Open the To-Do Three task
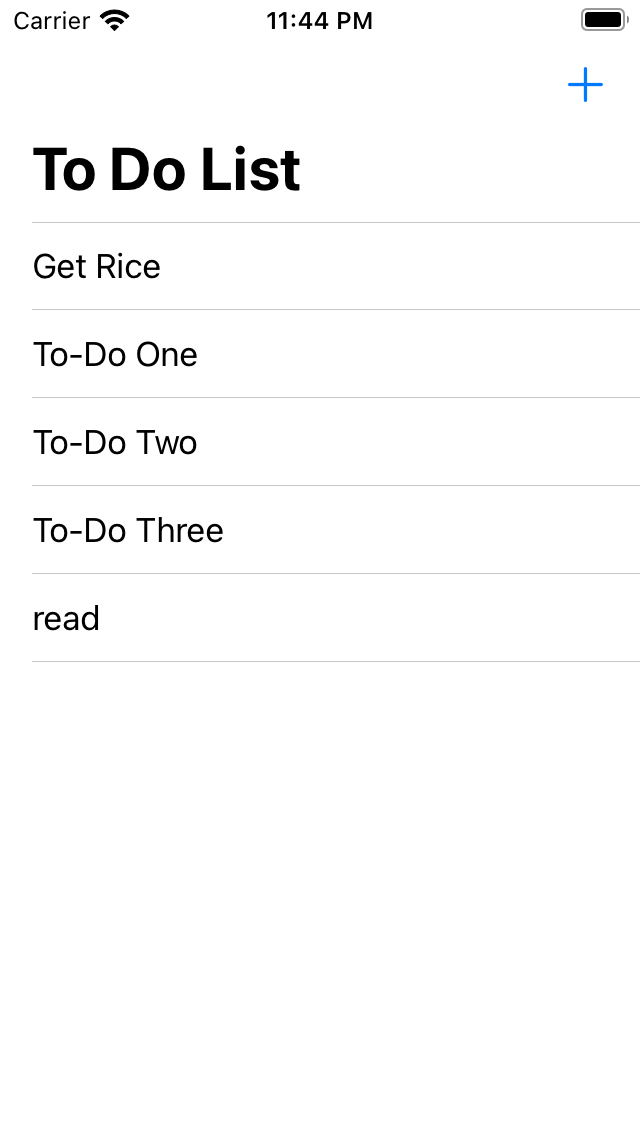The width and height of the screenshot is (640, 1136). [336, 530]
